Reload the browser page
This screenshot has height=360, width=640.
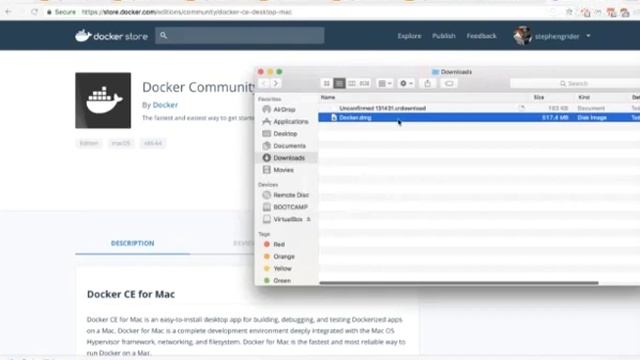[x=34, y=12]
